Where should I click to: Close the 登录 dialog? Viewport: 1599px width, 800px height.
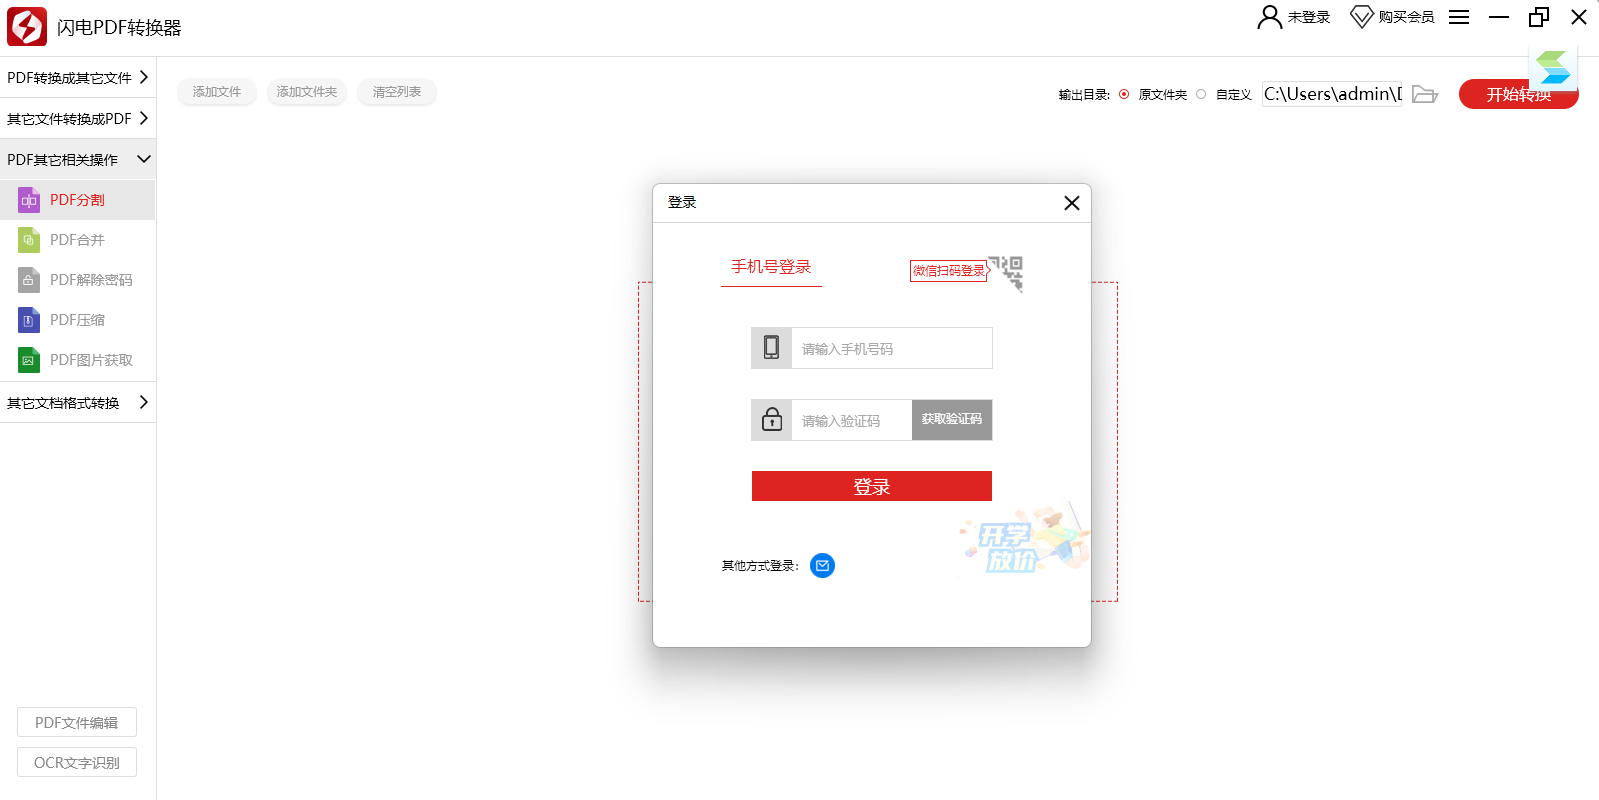(1072, 203)
